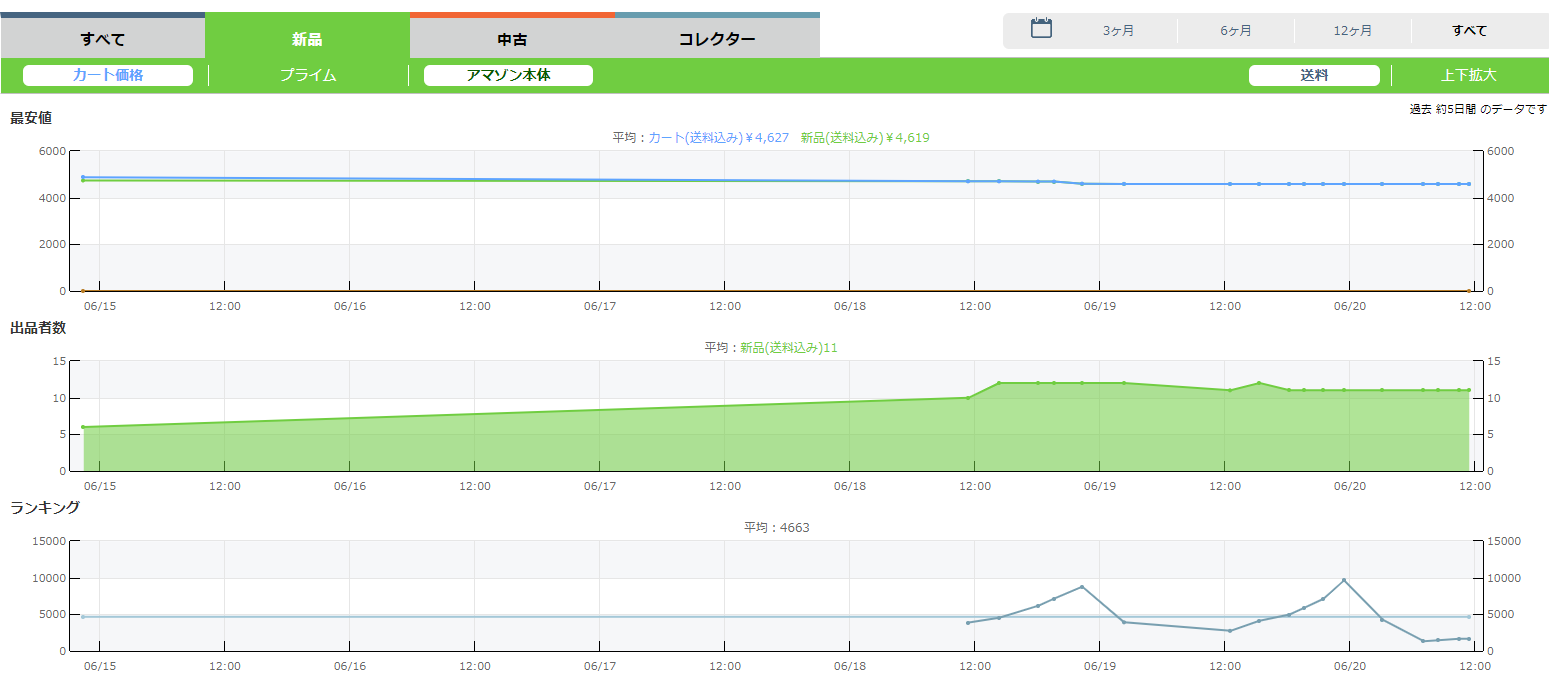Click the 新品(送料込み)11 legend in the 出品者数 chart
This screenshot has width=1549, height=683.
tap(788, 348)
